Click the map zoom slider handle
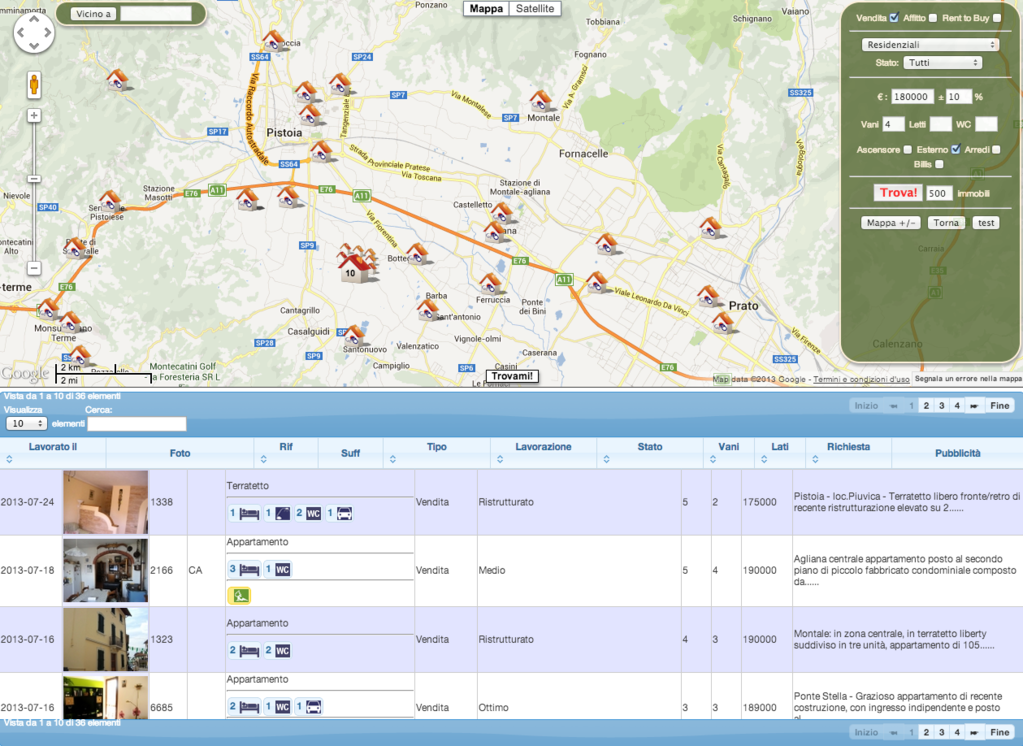1023x746 pixels. pos(34,179)
